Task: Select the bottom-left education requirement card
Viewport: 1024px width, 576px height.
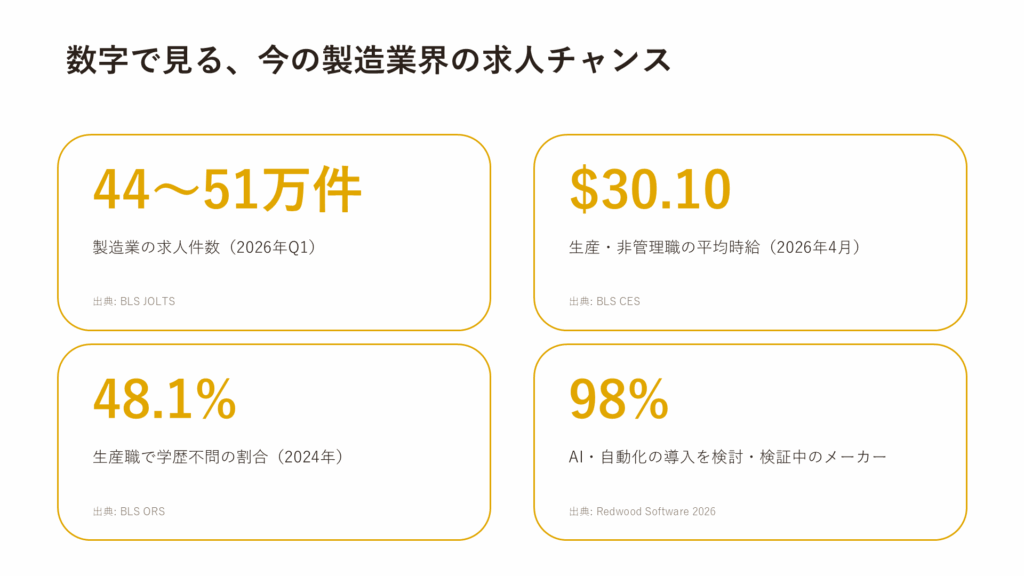Action: tap(274, 442)
